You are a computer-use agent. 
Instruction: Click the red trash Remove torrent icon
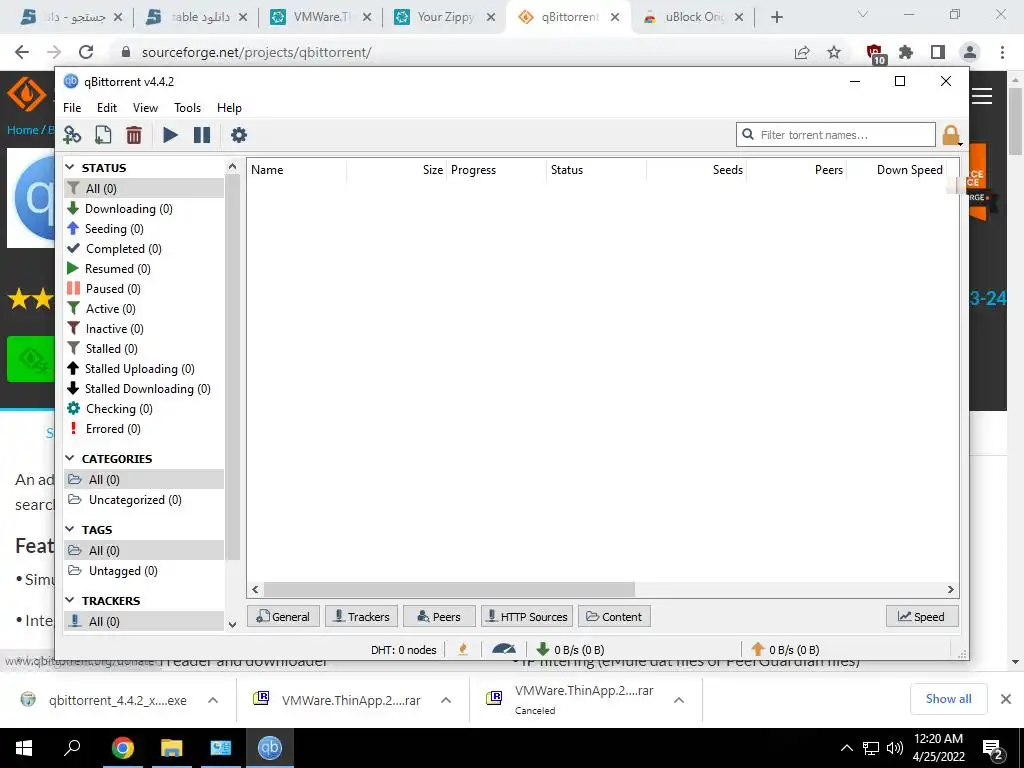tap(134, 135)
